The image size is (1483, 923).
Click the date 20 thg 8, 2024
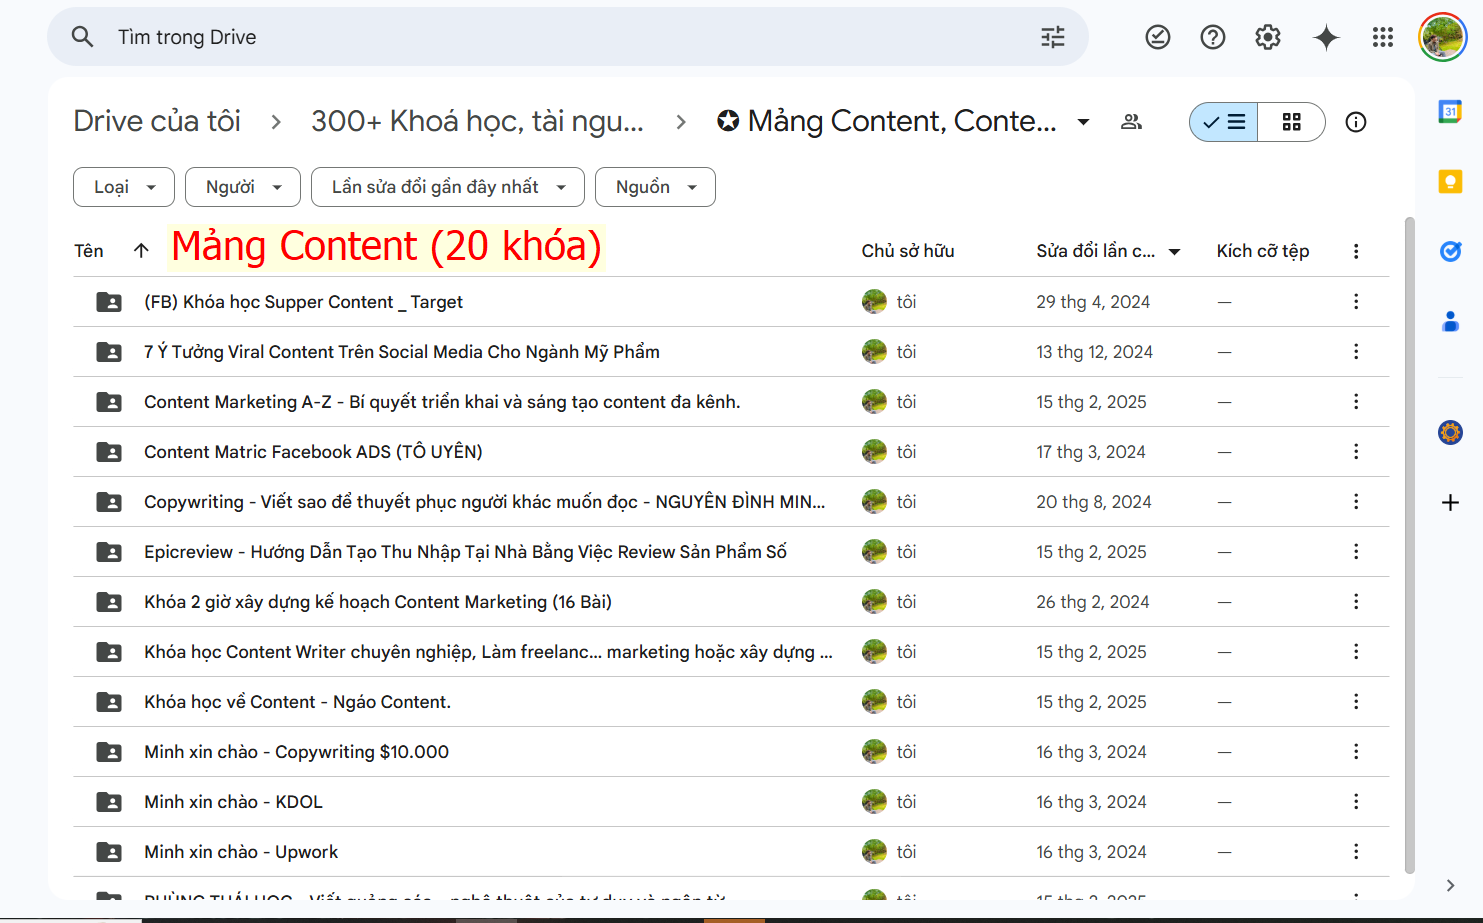tap(1094, 502)
